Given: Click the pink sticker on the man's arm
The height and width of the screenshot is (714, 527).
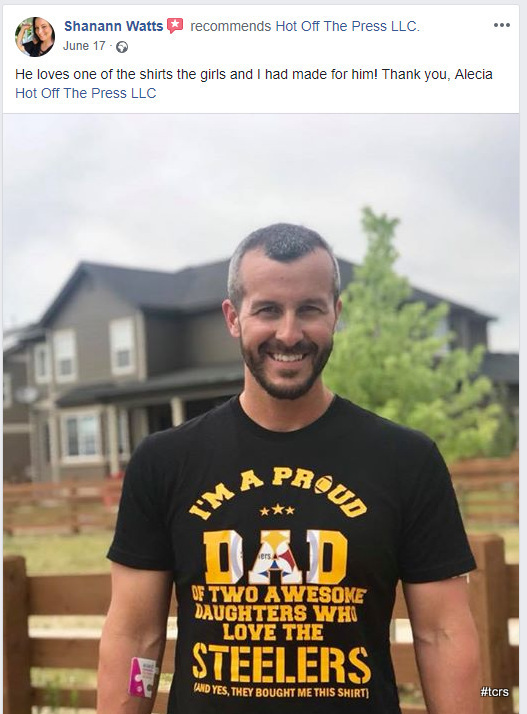Looking at the screenshot, I should (142, 677).
